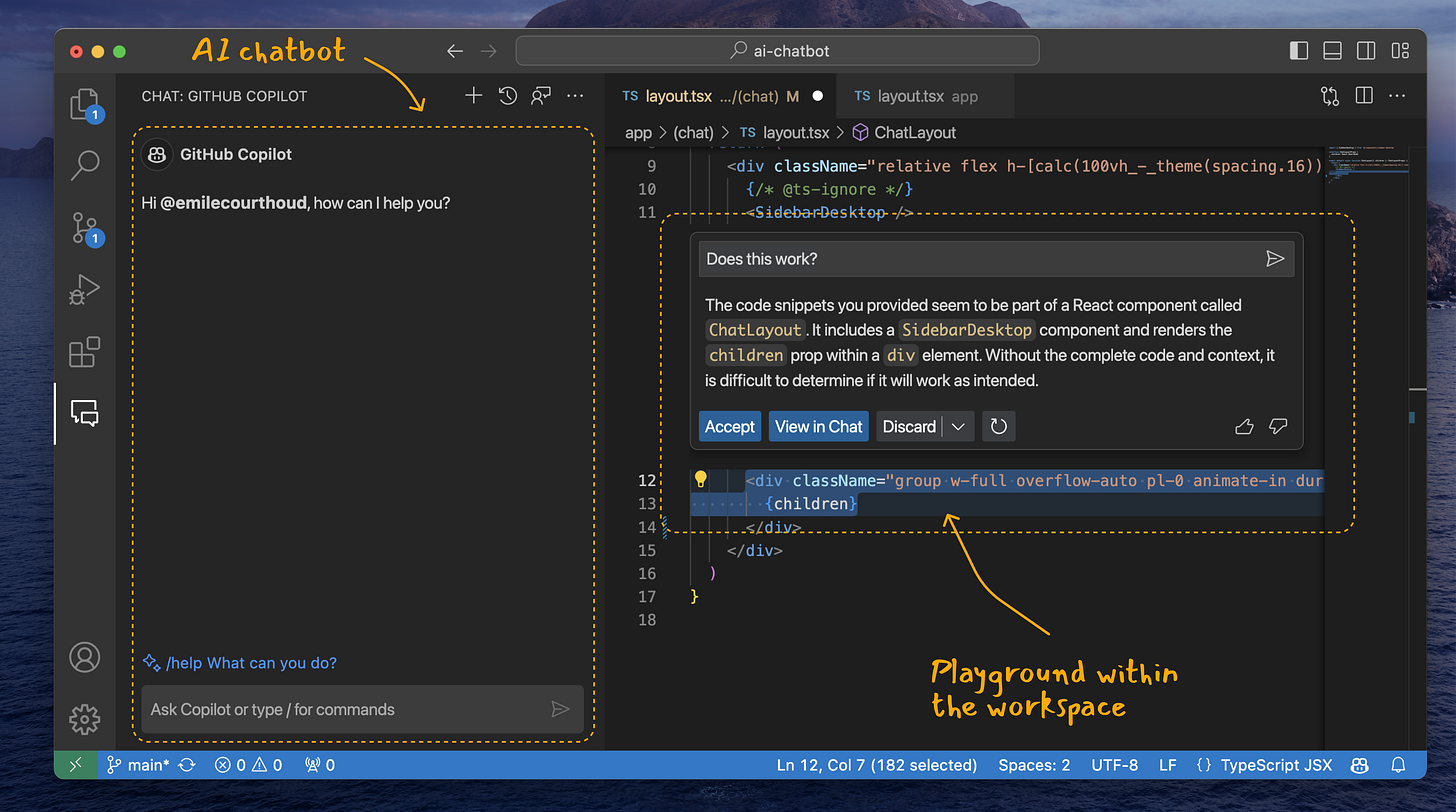Toggle the secondary side bar layout
Image resolution: width=1456 pixels, height=812 pixels.
click(1366, 50)
